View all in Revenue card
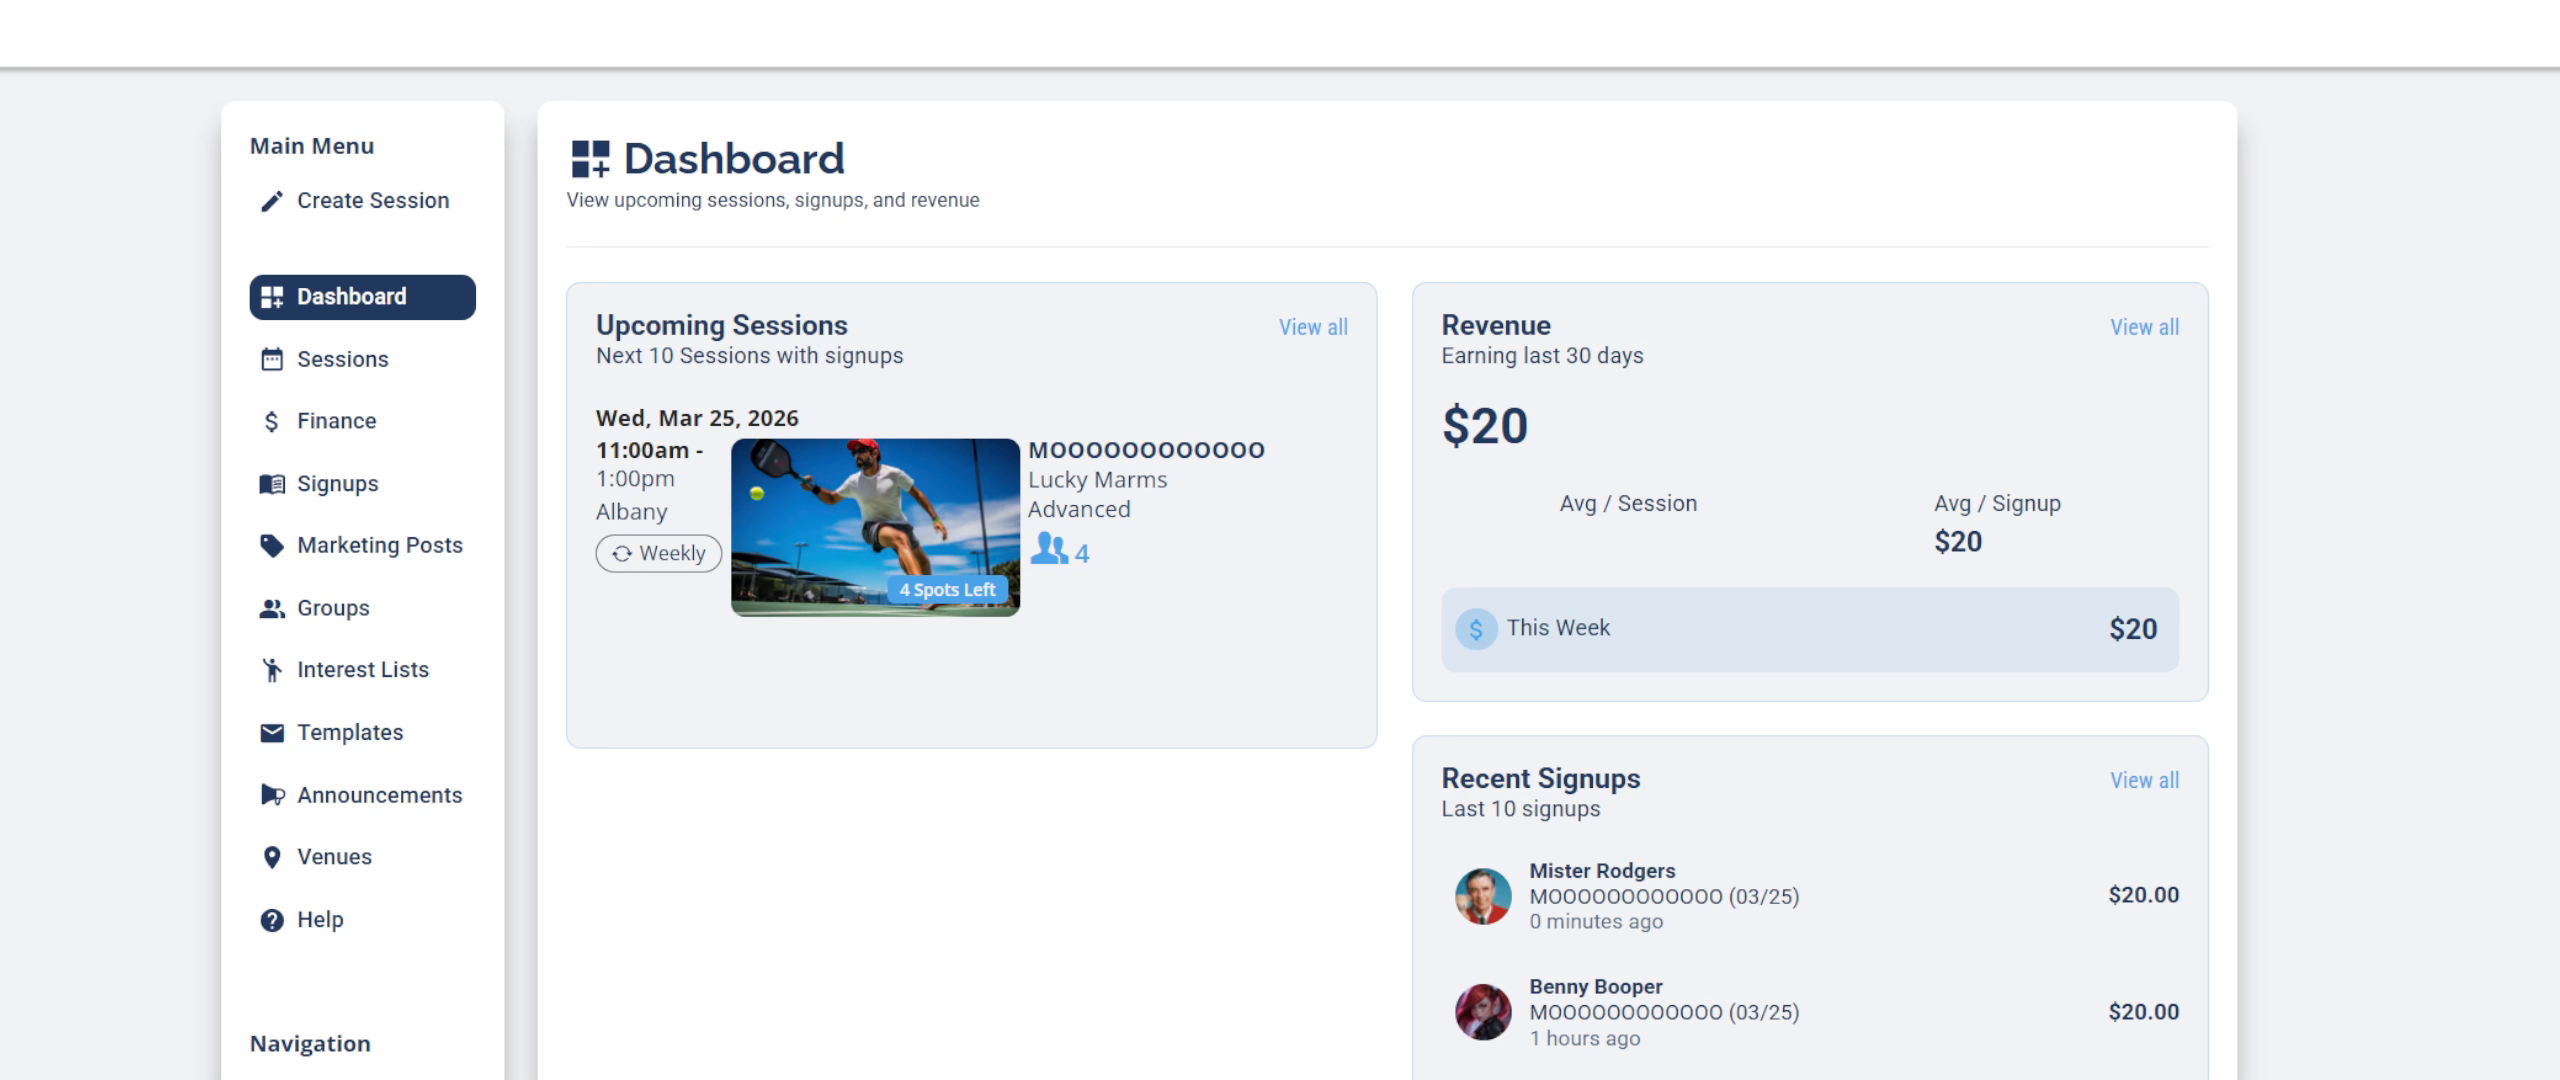Screen dimensions: 2560x1080 pyautogui.click(x=2144, y=327)
